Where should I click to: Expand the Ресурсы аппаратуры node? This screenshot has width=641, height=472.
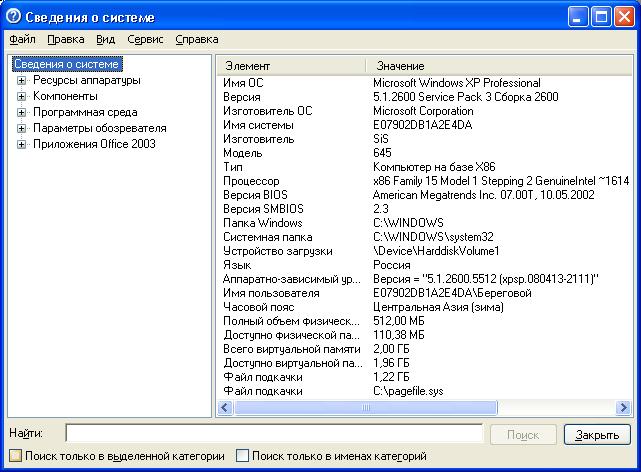(x=21, y=81)
